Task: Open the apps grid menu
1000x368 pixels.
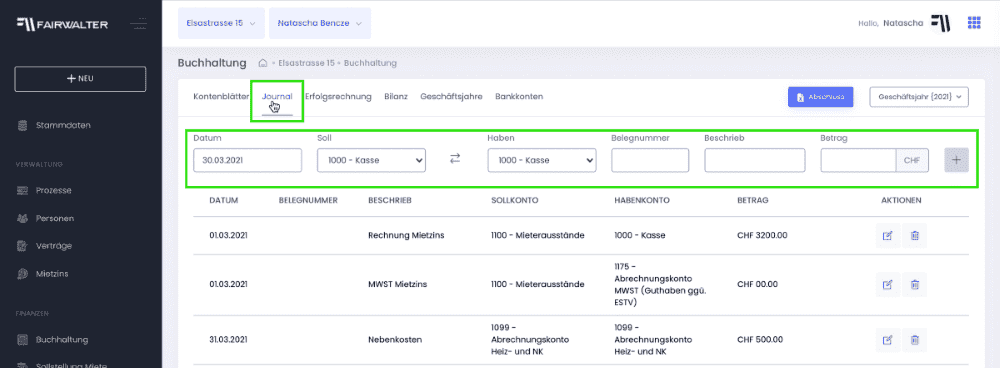Action: (974, 23)
